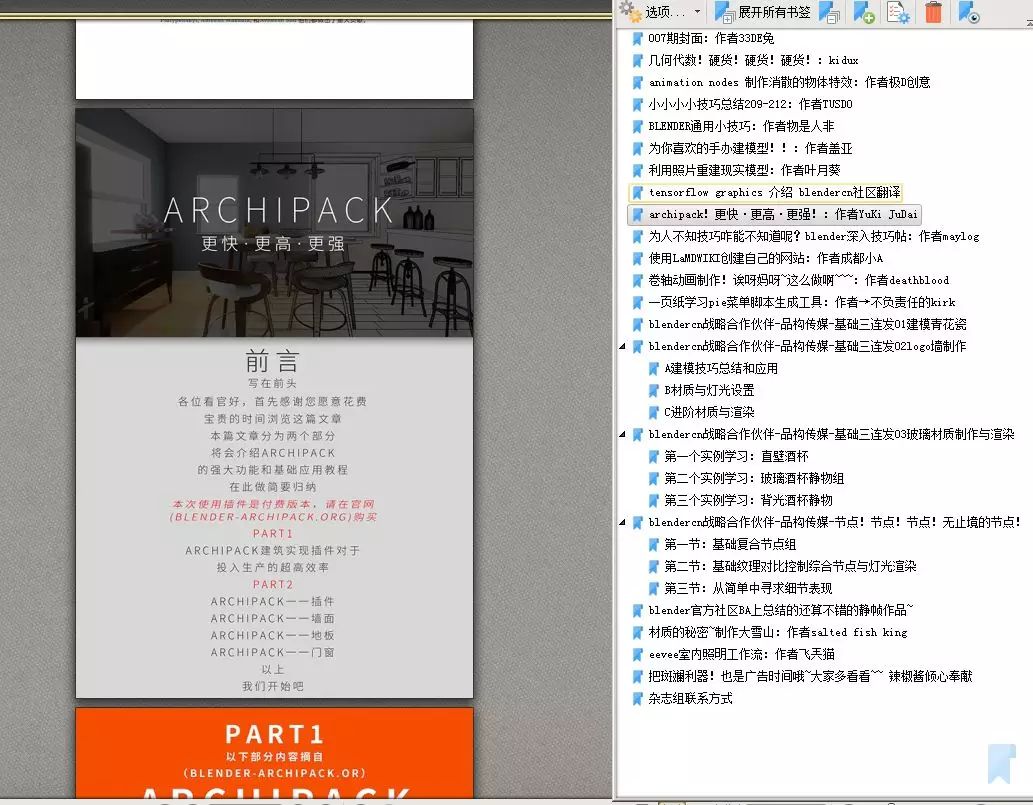
Task: Open bookmark 几何代数！硬货 by kidux
Action: point(753,60)
